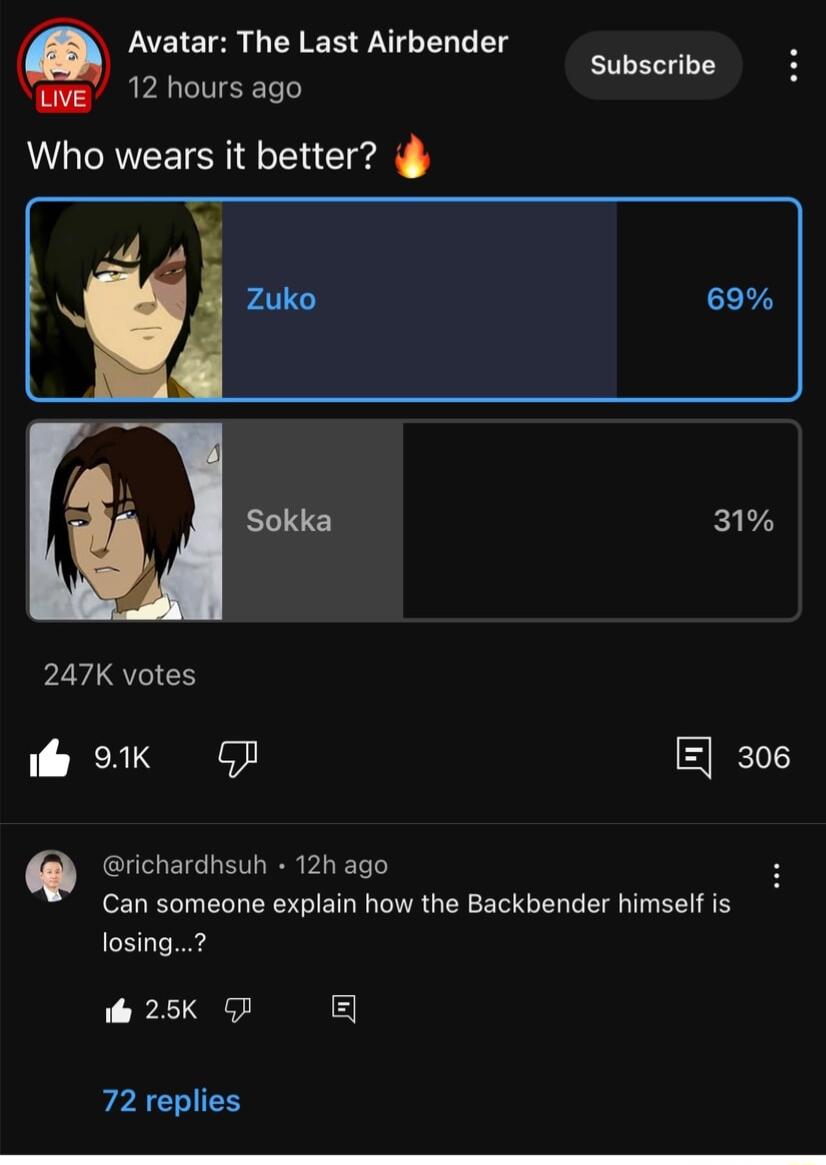Click the 306 comment count
826x1165 pixels.
click(x=763, y=757)
